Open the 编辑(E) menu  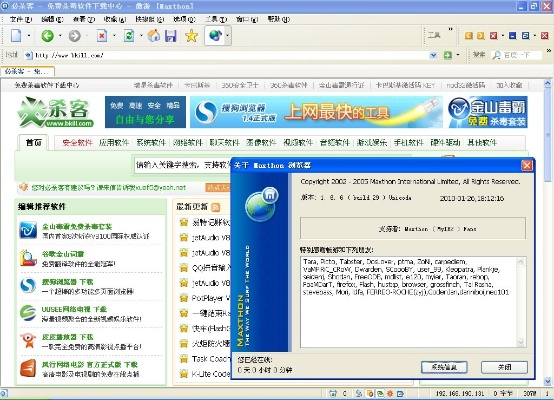pyautogui.click(x=52, y=19)
